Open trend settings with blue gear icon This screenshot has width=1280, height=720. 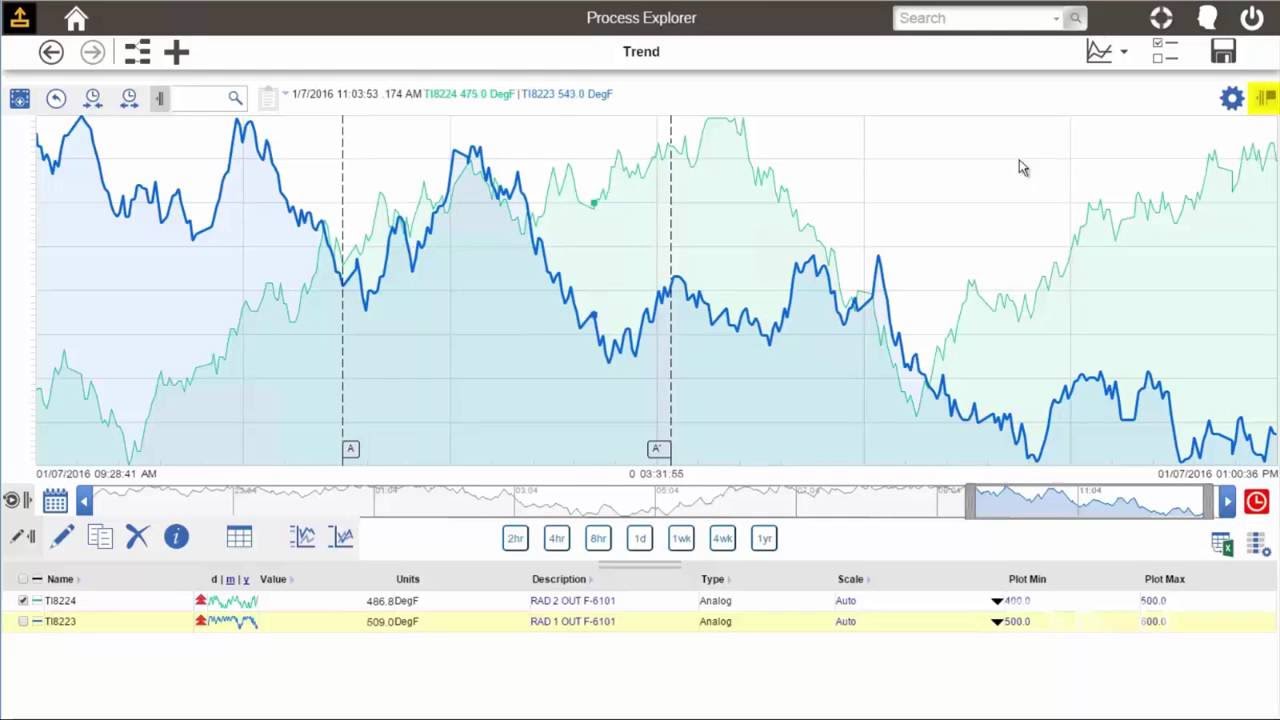click(x=1232, y=98)
